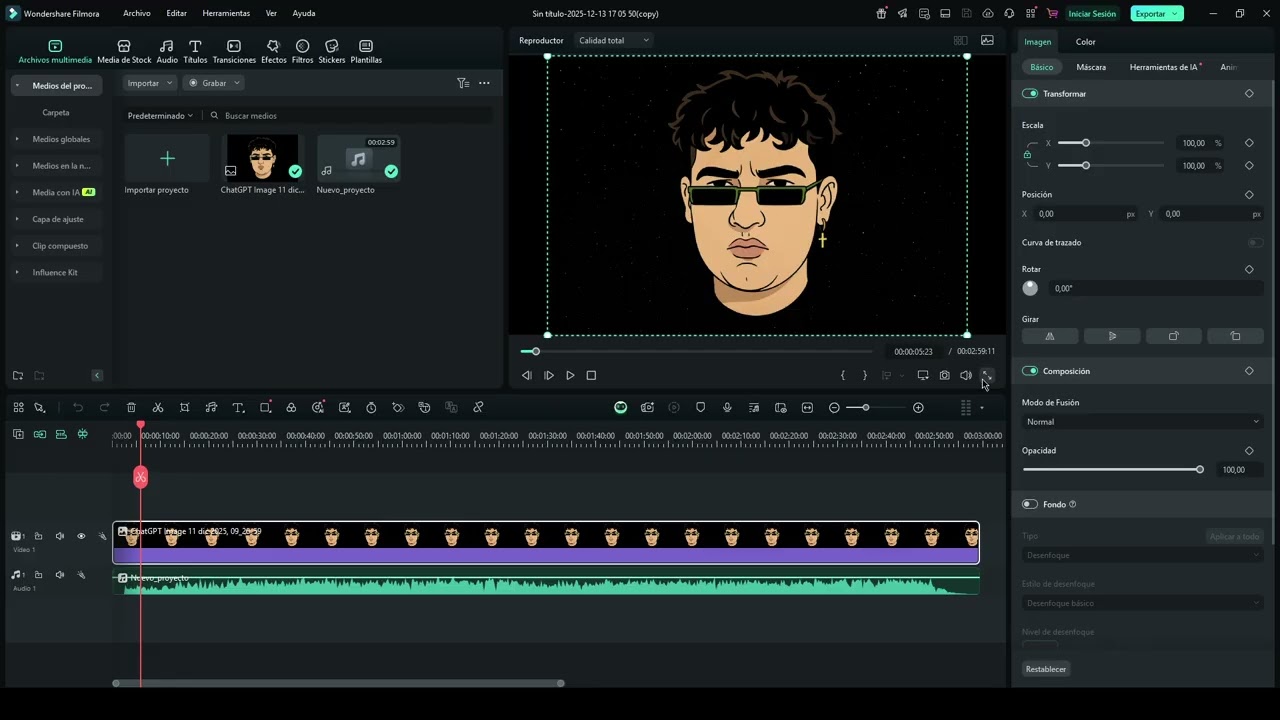The width and height of the screenshot is (1280, 720).
Task: Step back one frame in preview
Action: (527, 375)
